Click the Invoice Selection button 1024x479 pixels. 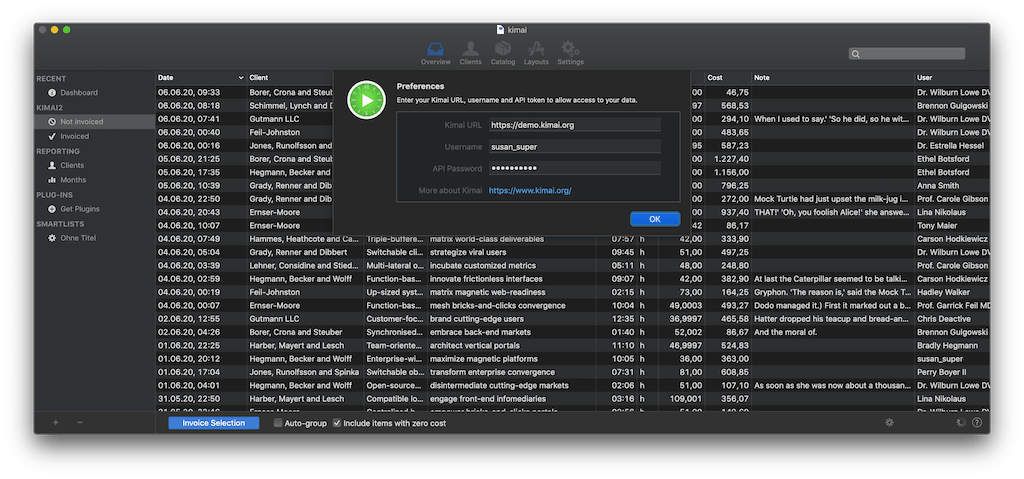tap(214, 423)
